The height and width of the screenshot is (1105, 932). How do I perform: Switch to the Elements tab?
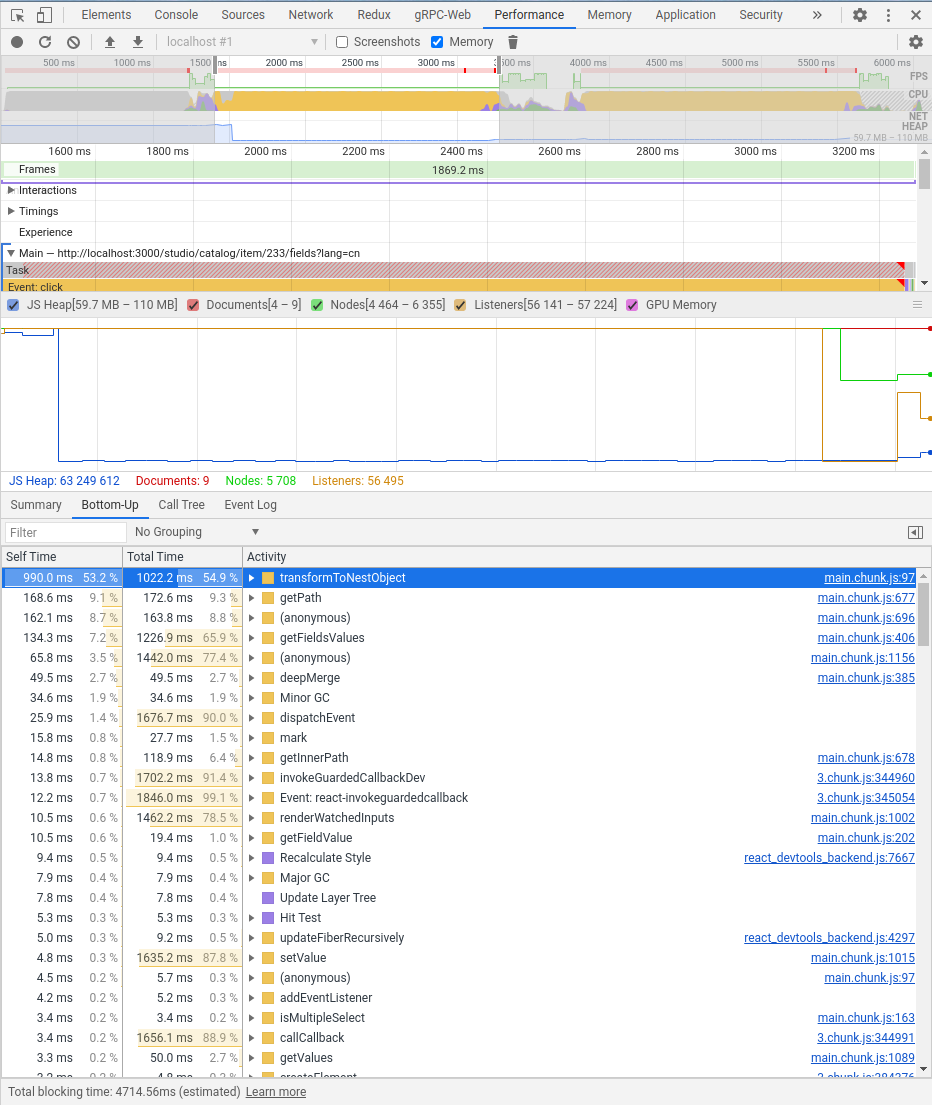click(x=106, y=15)
